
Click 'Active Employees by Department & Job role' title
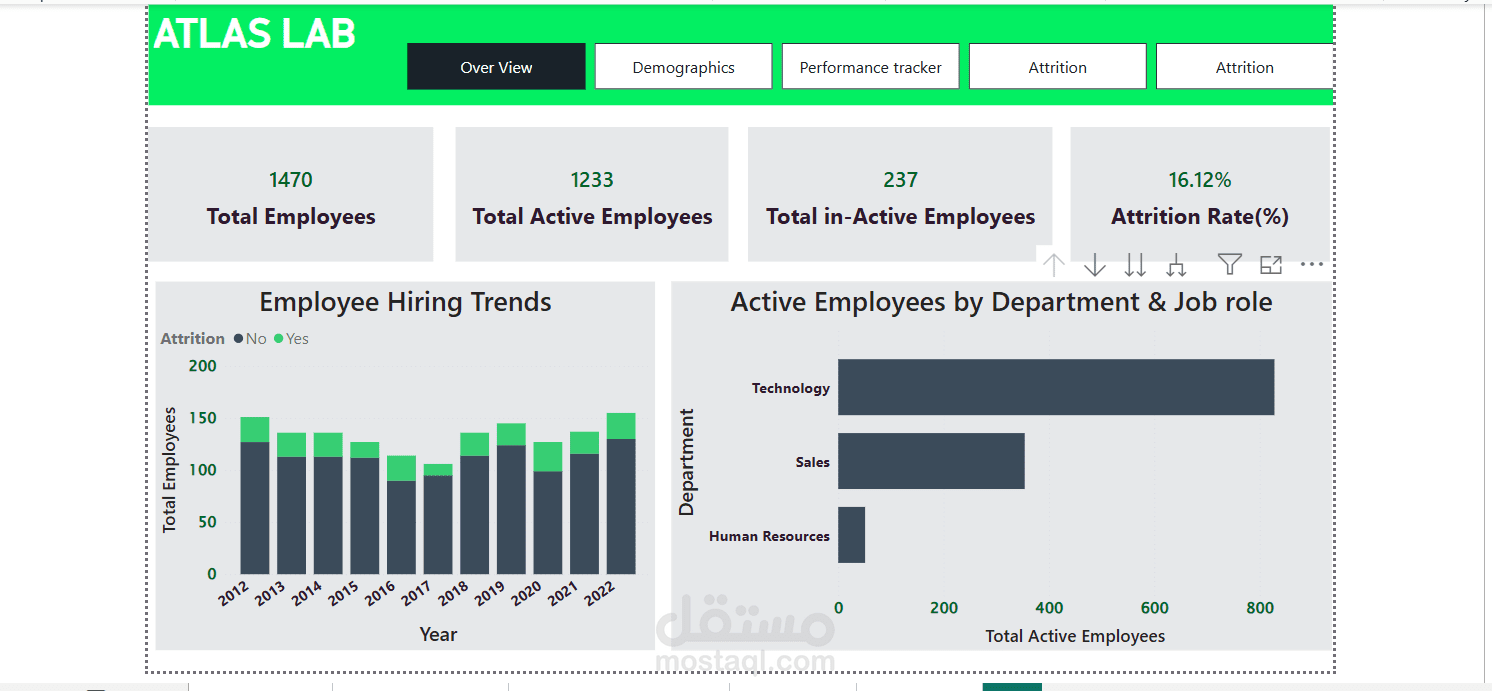click(x=1001, y=302)
